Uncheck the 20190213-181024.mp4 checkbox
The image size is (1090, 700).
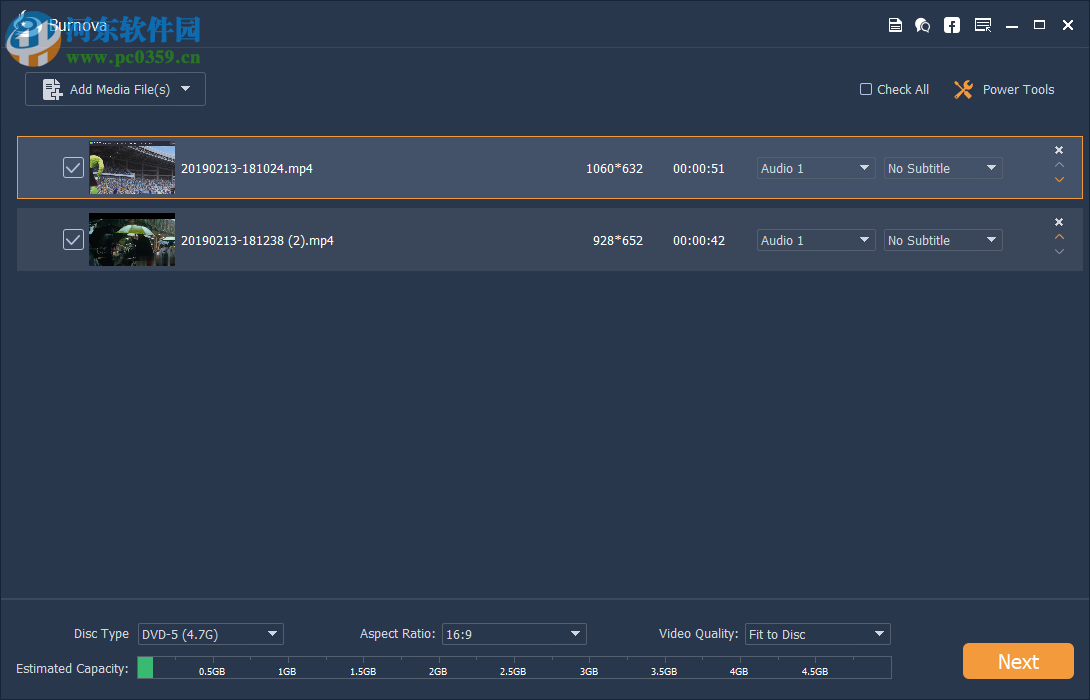(x=73, y=168)
